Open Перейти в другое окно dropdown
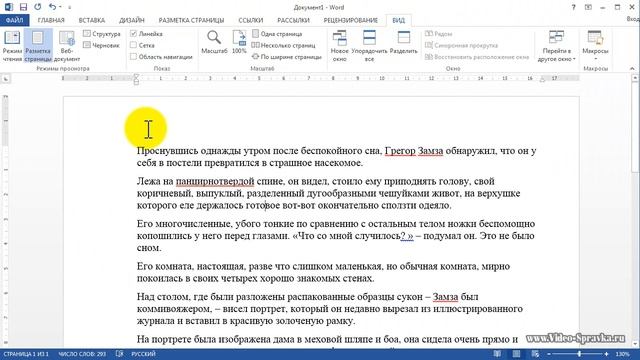Viewport: 640px width, 360px height. pyautogui.click(x=557, y=46)
